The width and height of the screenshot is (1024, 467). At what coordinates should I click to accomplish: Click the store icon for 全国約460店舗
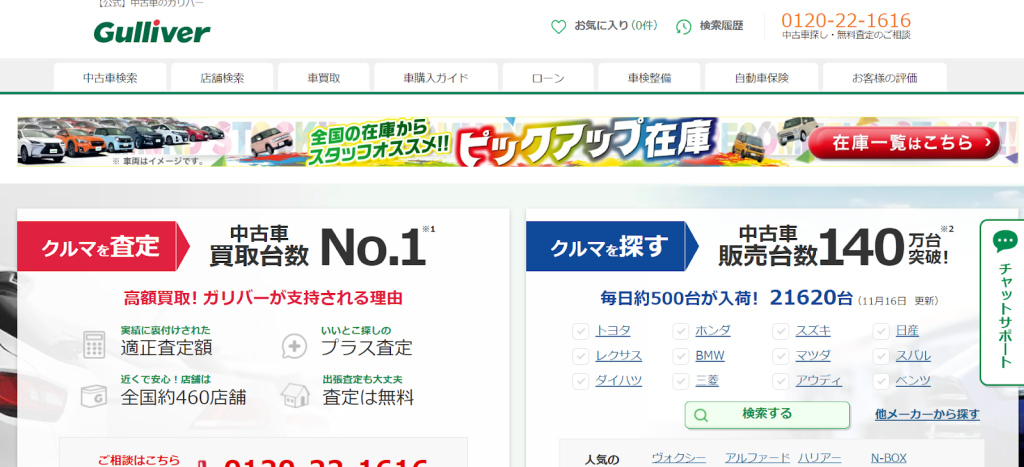pyautogui.click(x=95, y=396)
